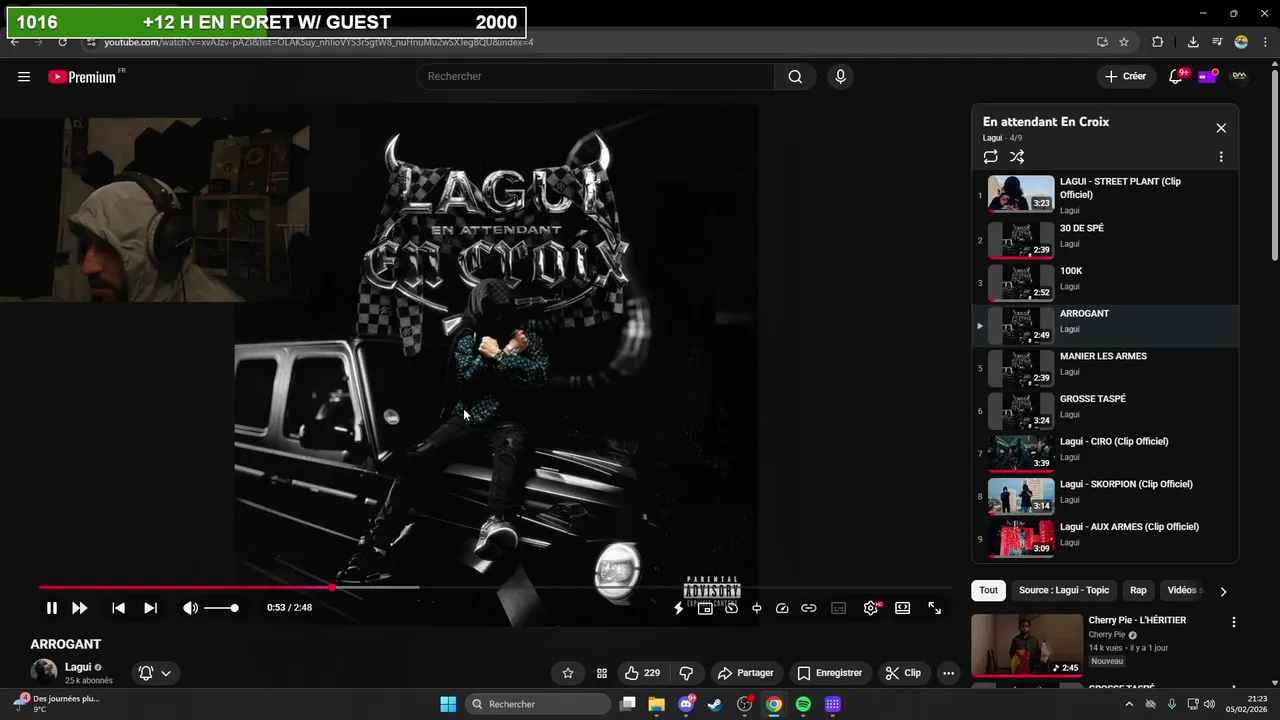This screenshot has width=1280, height=720.
Task: Play the track 30 DE SPÉ
Action: pyautogui.click(x=1105, y=240)
